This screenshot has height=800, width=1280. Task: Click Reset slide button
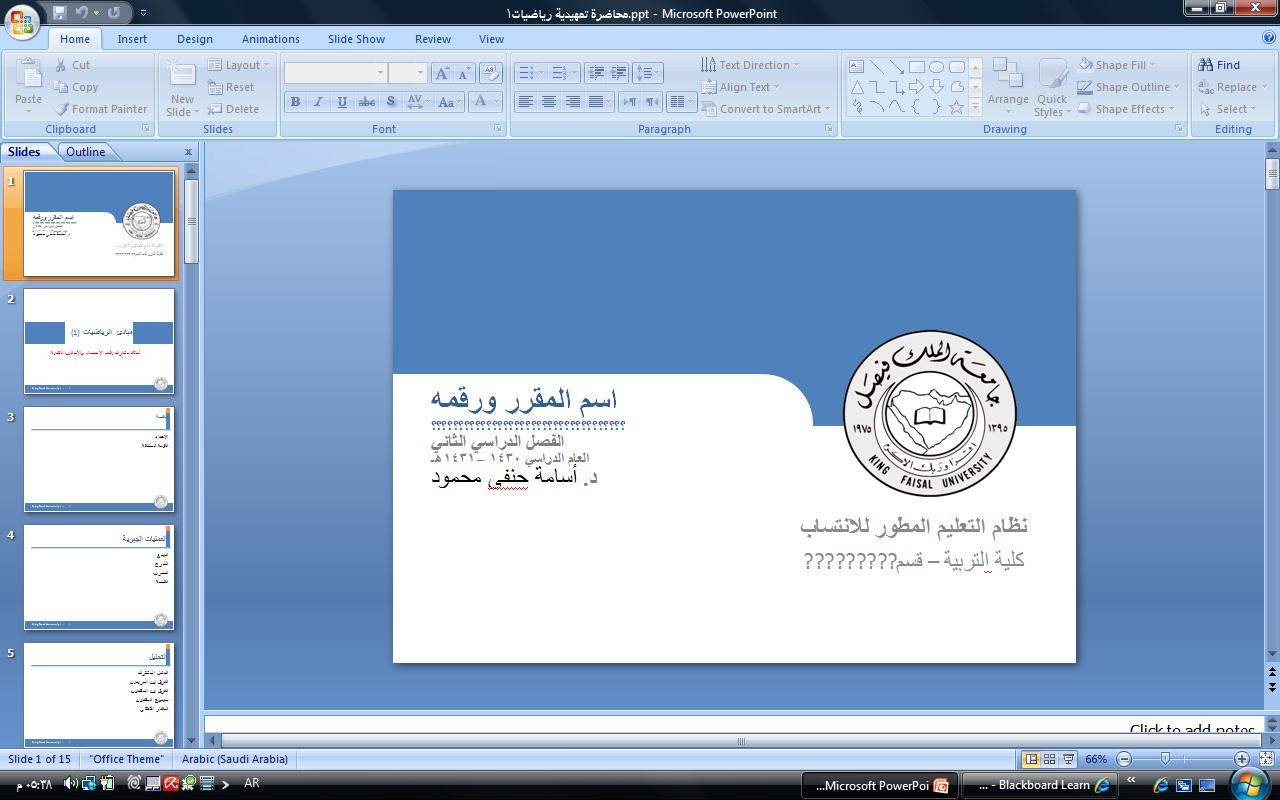click(231, 87)
